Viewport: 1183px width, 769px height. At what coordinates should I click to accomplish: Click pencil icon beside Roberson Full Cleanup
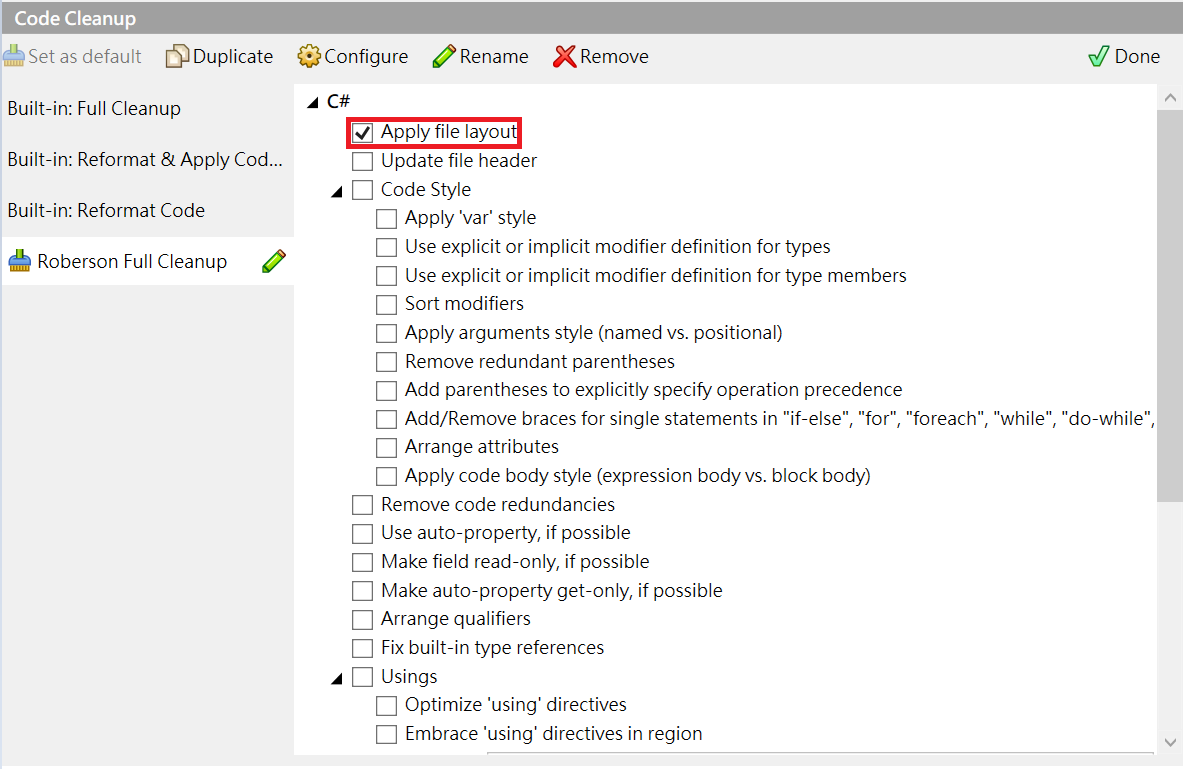pos(274,262)
